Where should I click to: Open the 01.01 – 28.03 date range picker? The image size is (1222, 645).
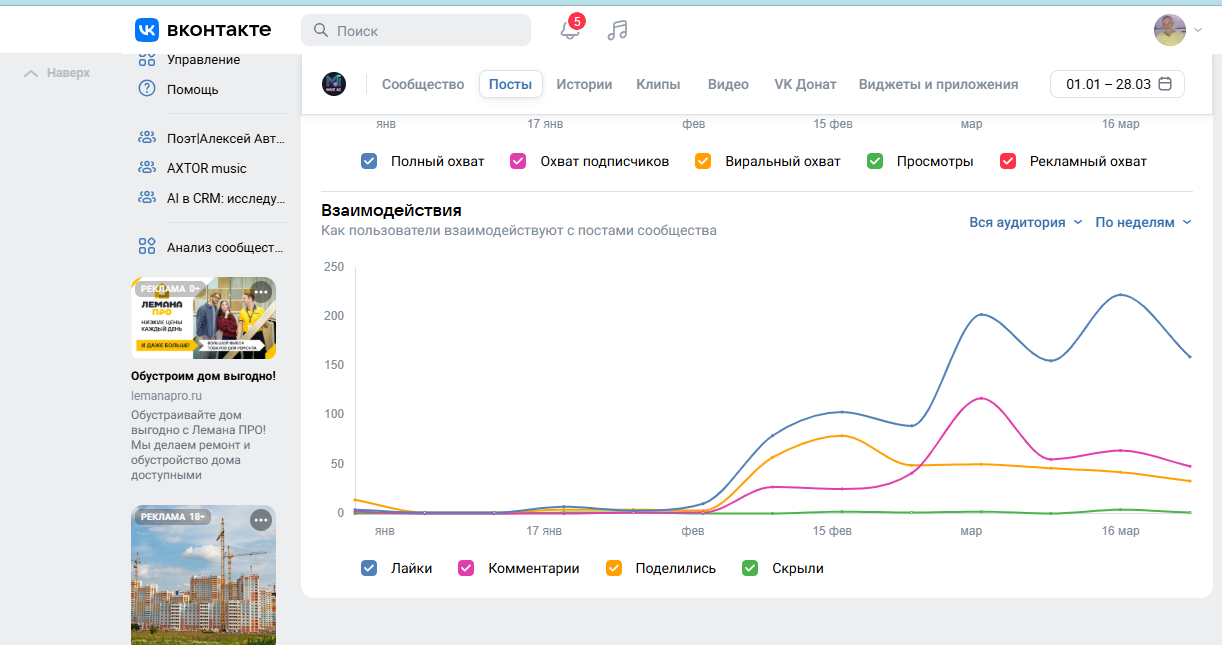click(1117, 84)
